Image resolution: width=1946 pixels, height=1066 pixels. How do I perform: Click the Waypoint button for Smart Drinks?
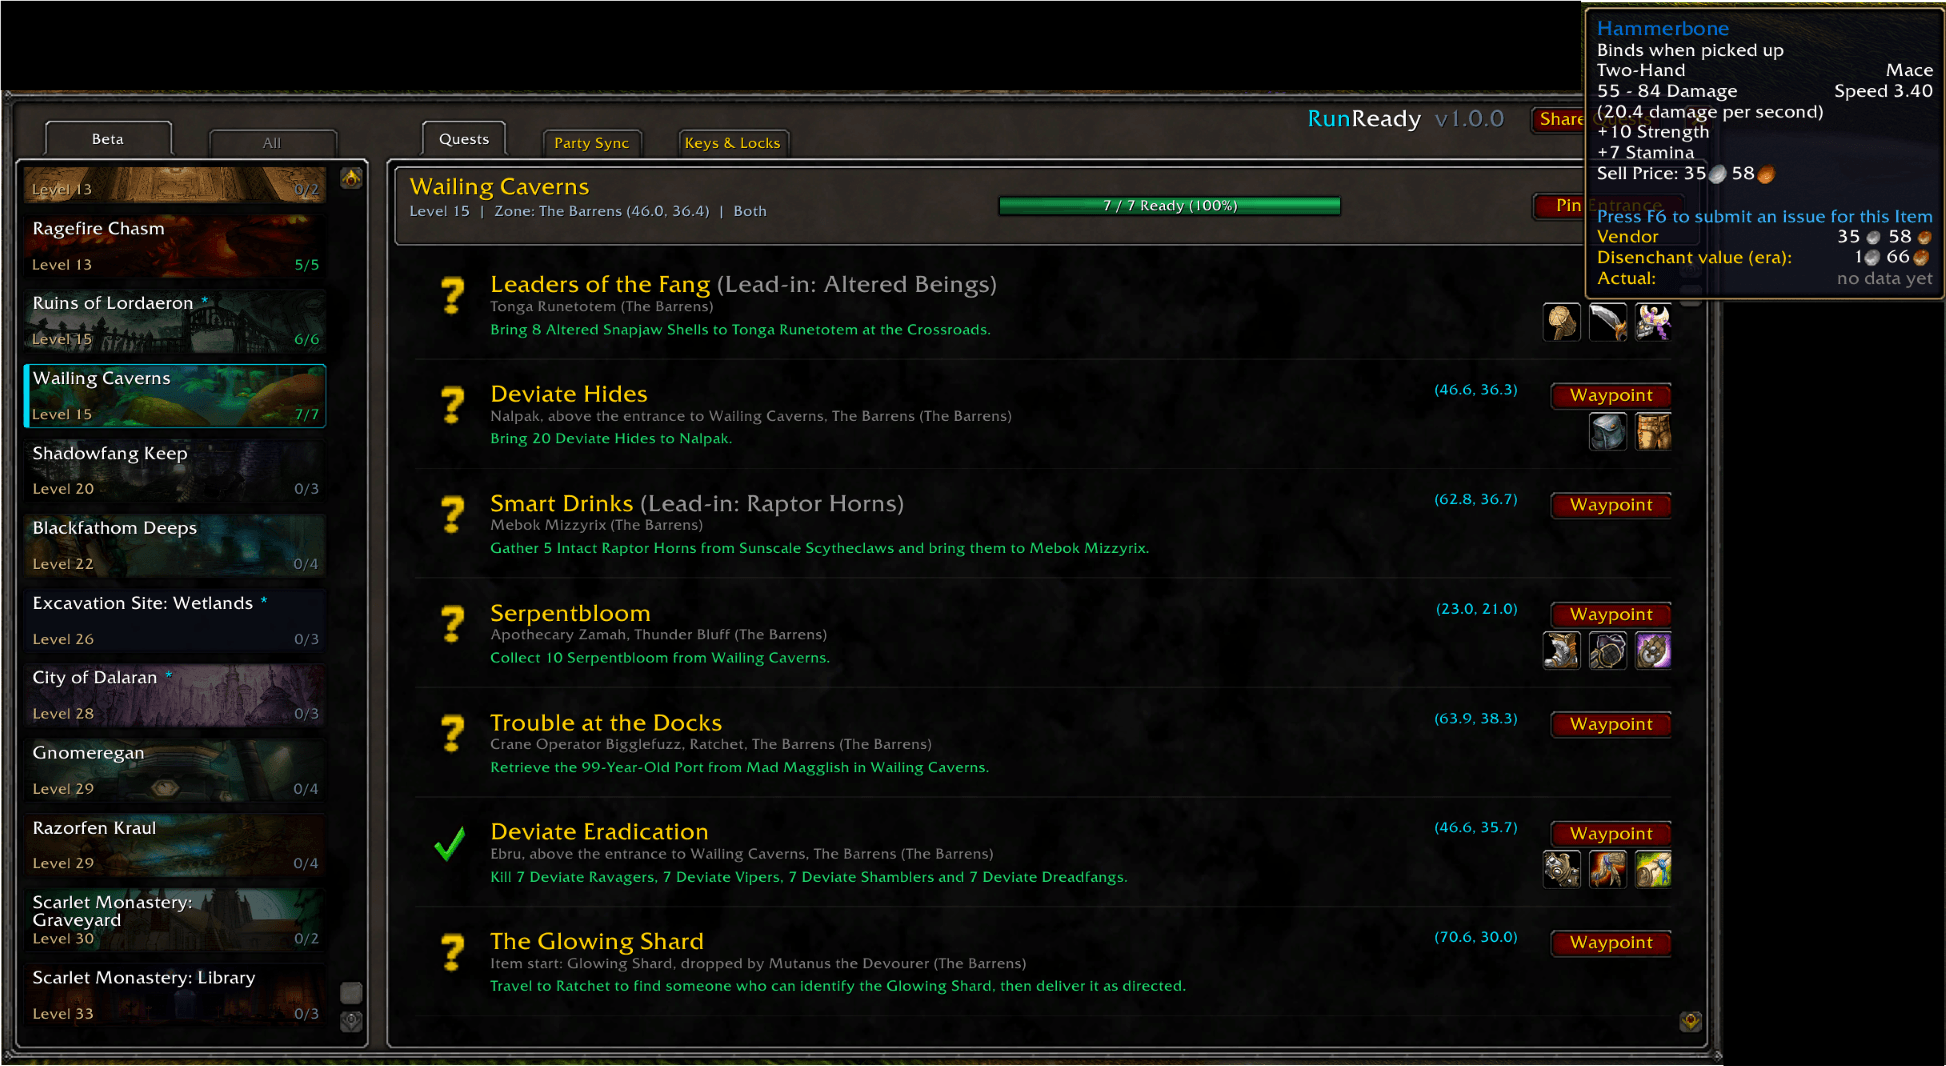coord(1611,505)
